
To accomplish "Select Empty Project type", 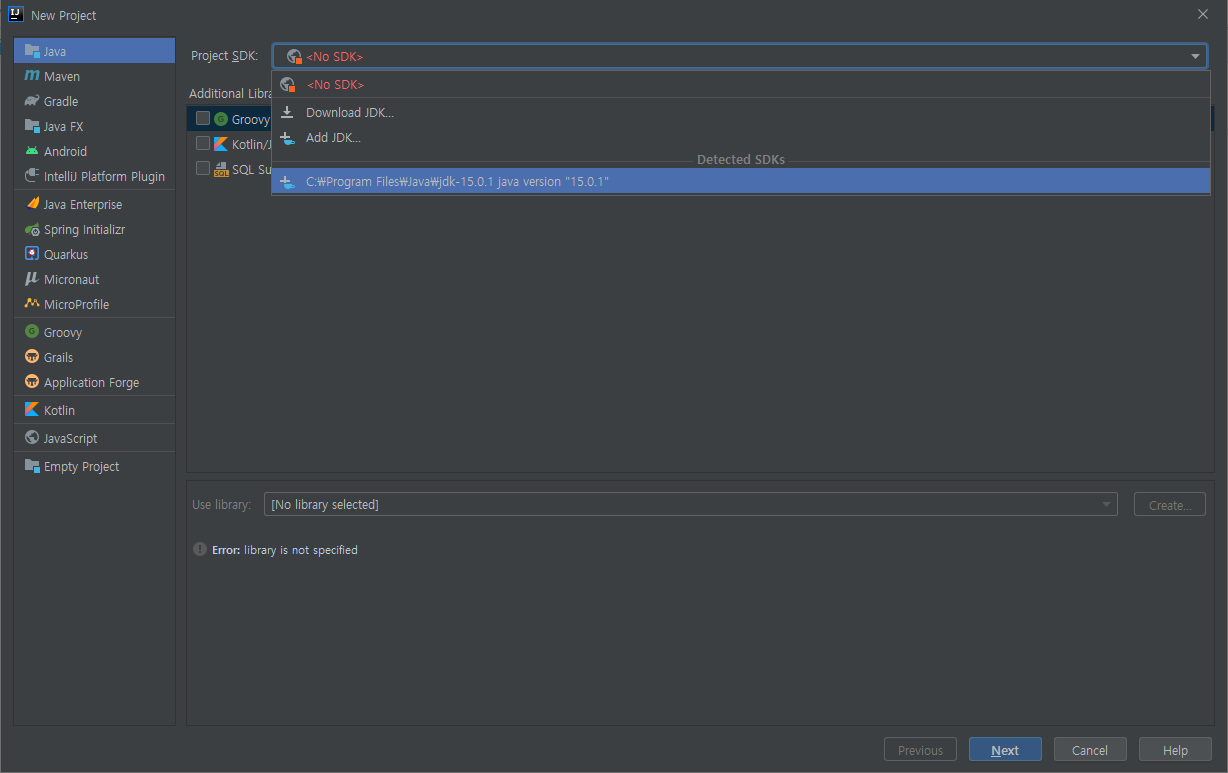I will (x=94, y=466).
